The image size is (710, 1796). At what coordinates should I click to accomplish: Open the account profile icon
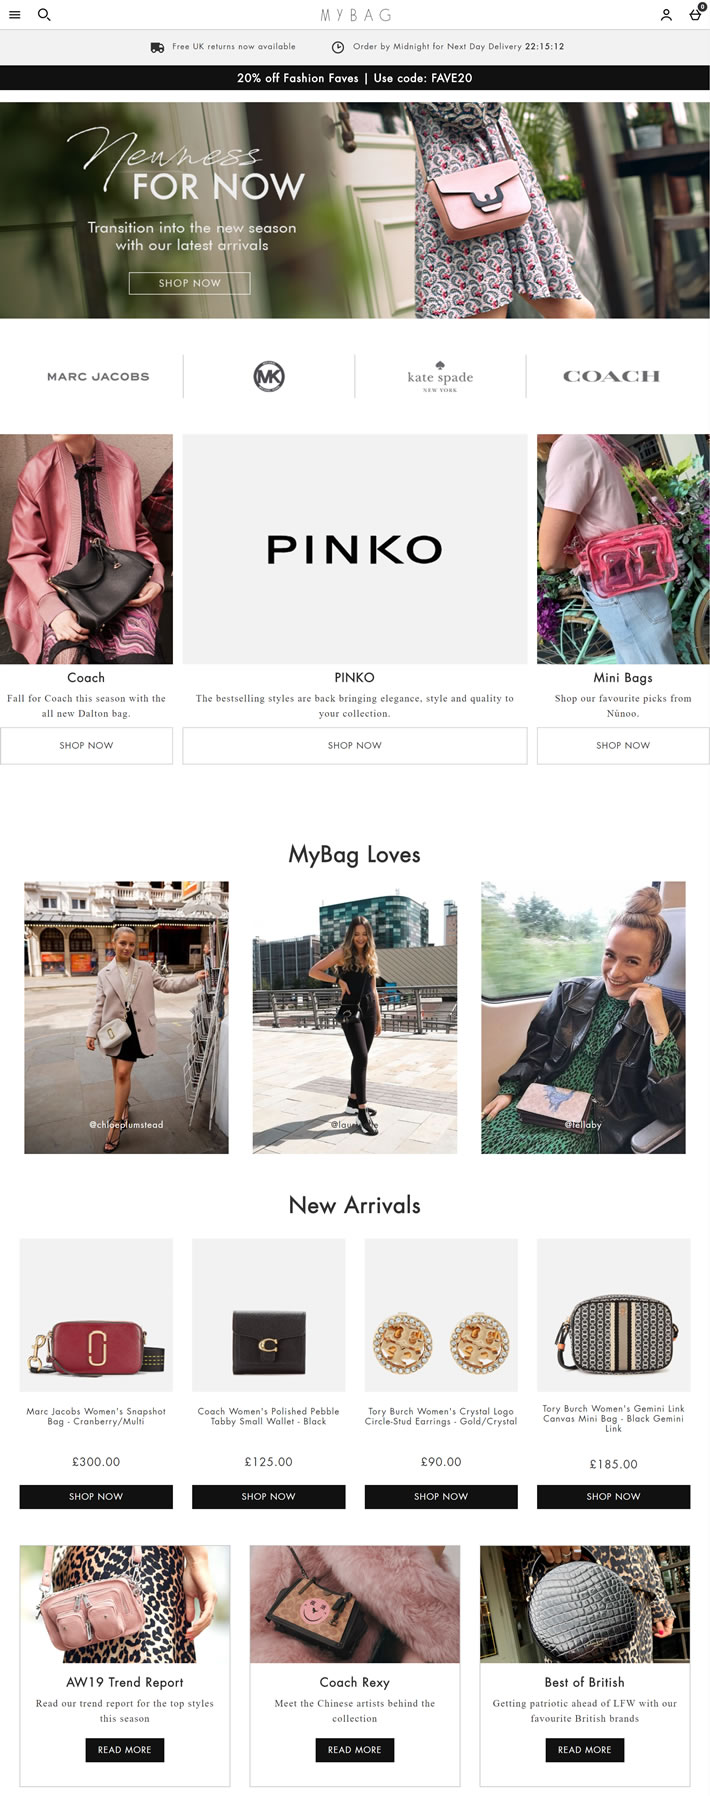click(666, 15)
